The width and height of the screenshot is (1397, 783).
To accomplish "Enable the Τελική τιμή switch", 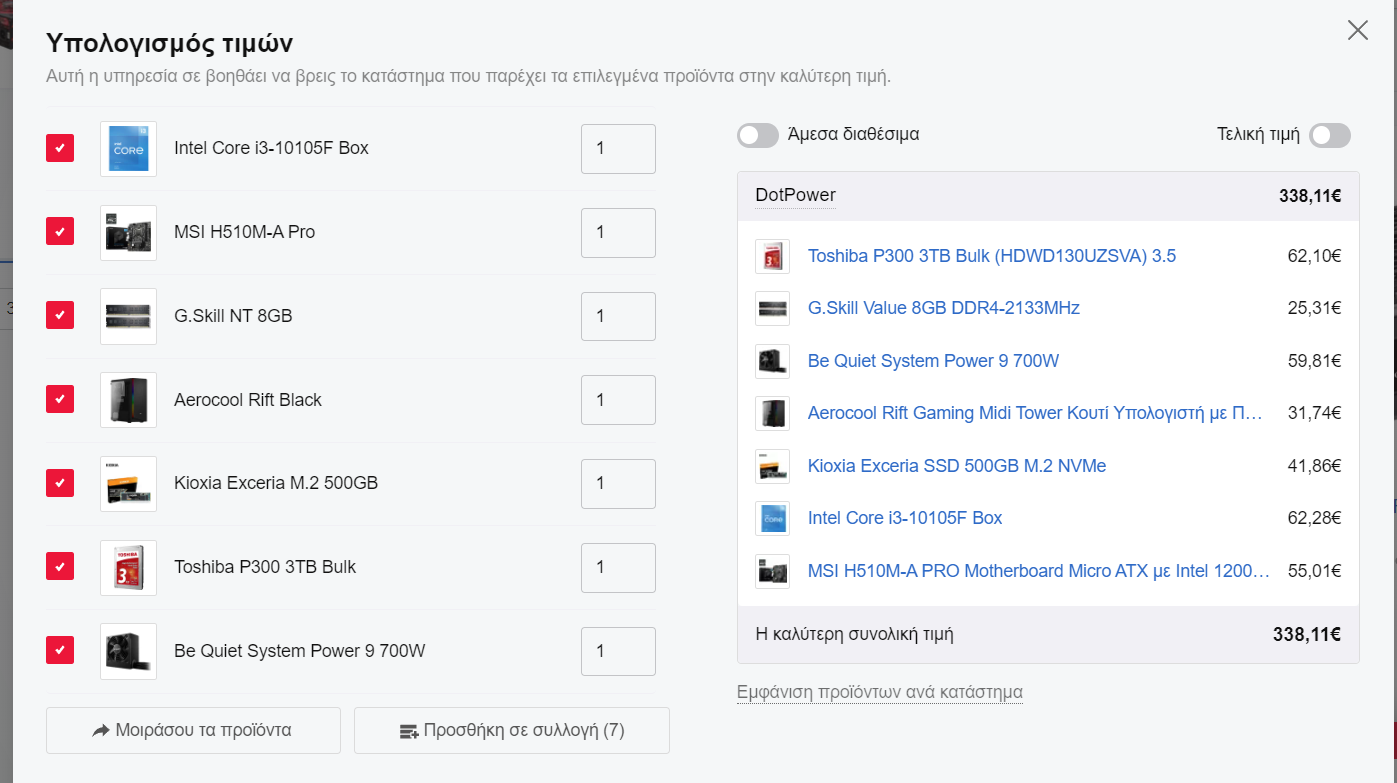I will 1330,135.
